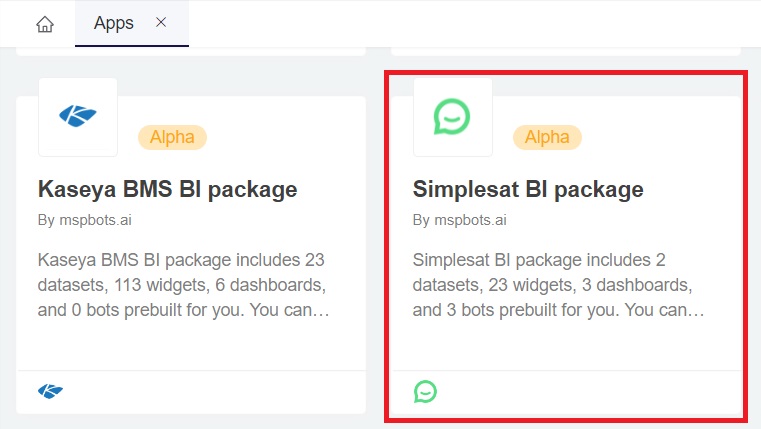Click the Alpha badge on Kaseya BMS card
This screenshot has height=429, width=761.
click(172, 137)
